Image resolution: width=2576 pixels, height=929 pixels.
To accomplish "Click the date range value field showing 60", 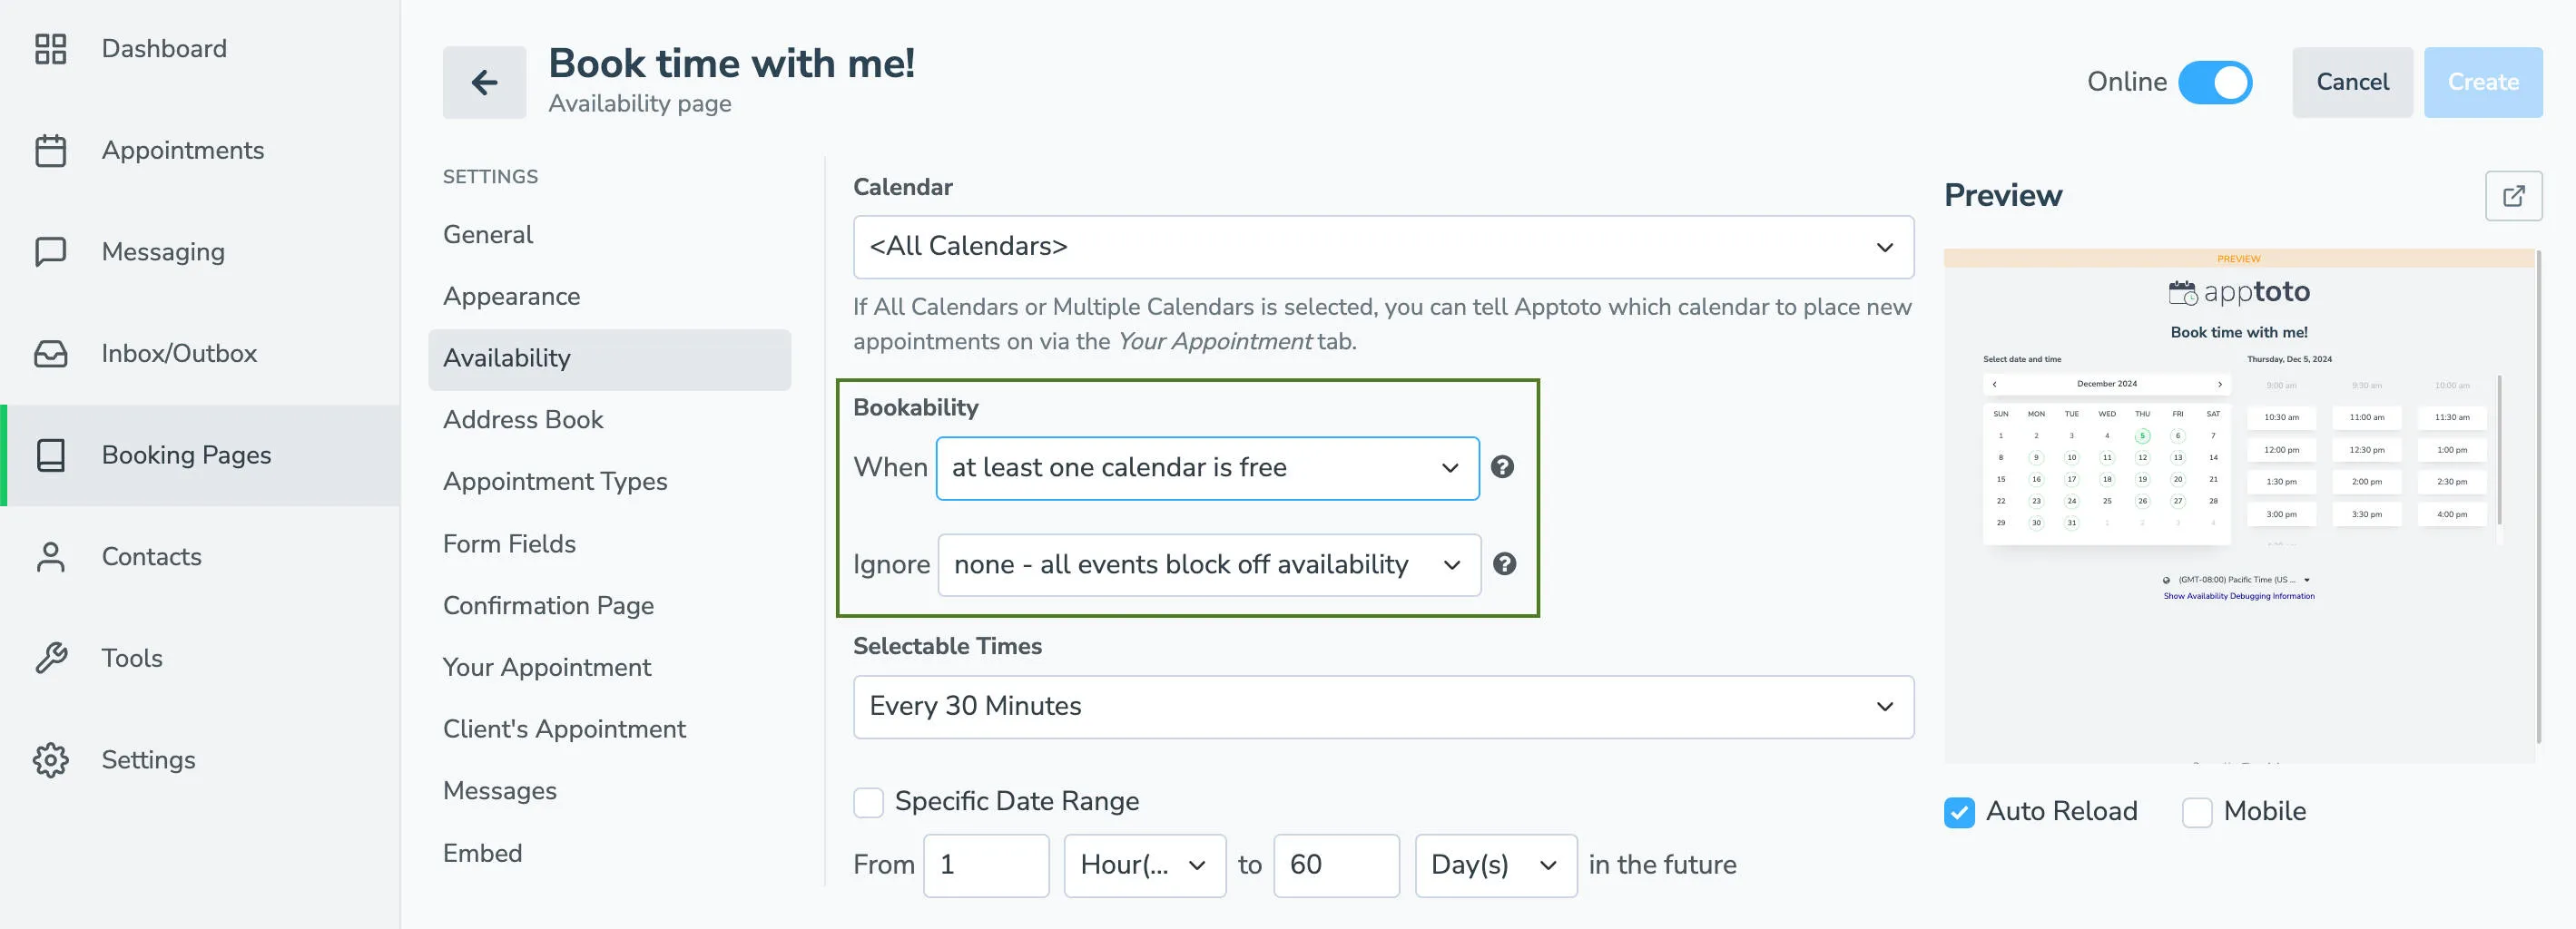I will coord(1337,865).
